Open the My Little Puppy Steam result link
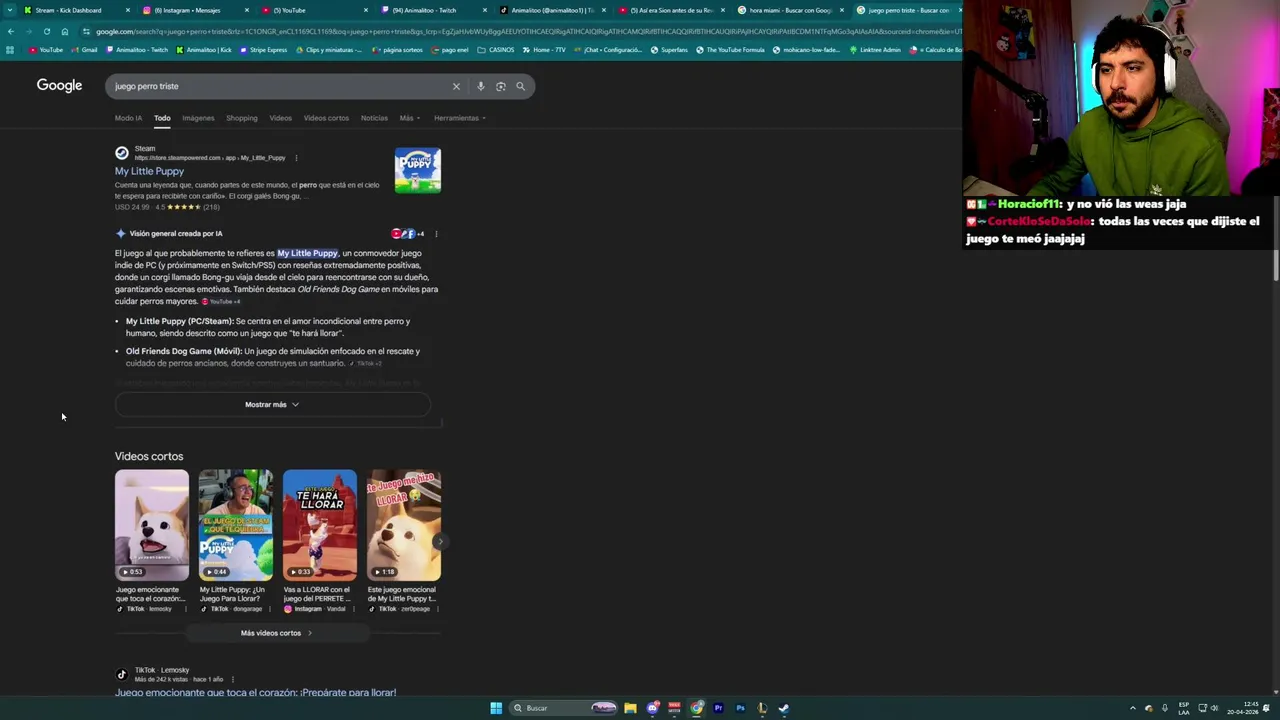1280x720 pixels. pos(149,171)
